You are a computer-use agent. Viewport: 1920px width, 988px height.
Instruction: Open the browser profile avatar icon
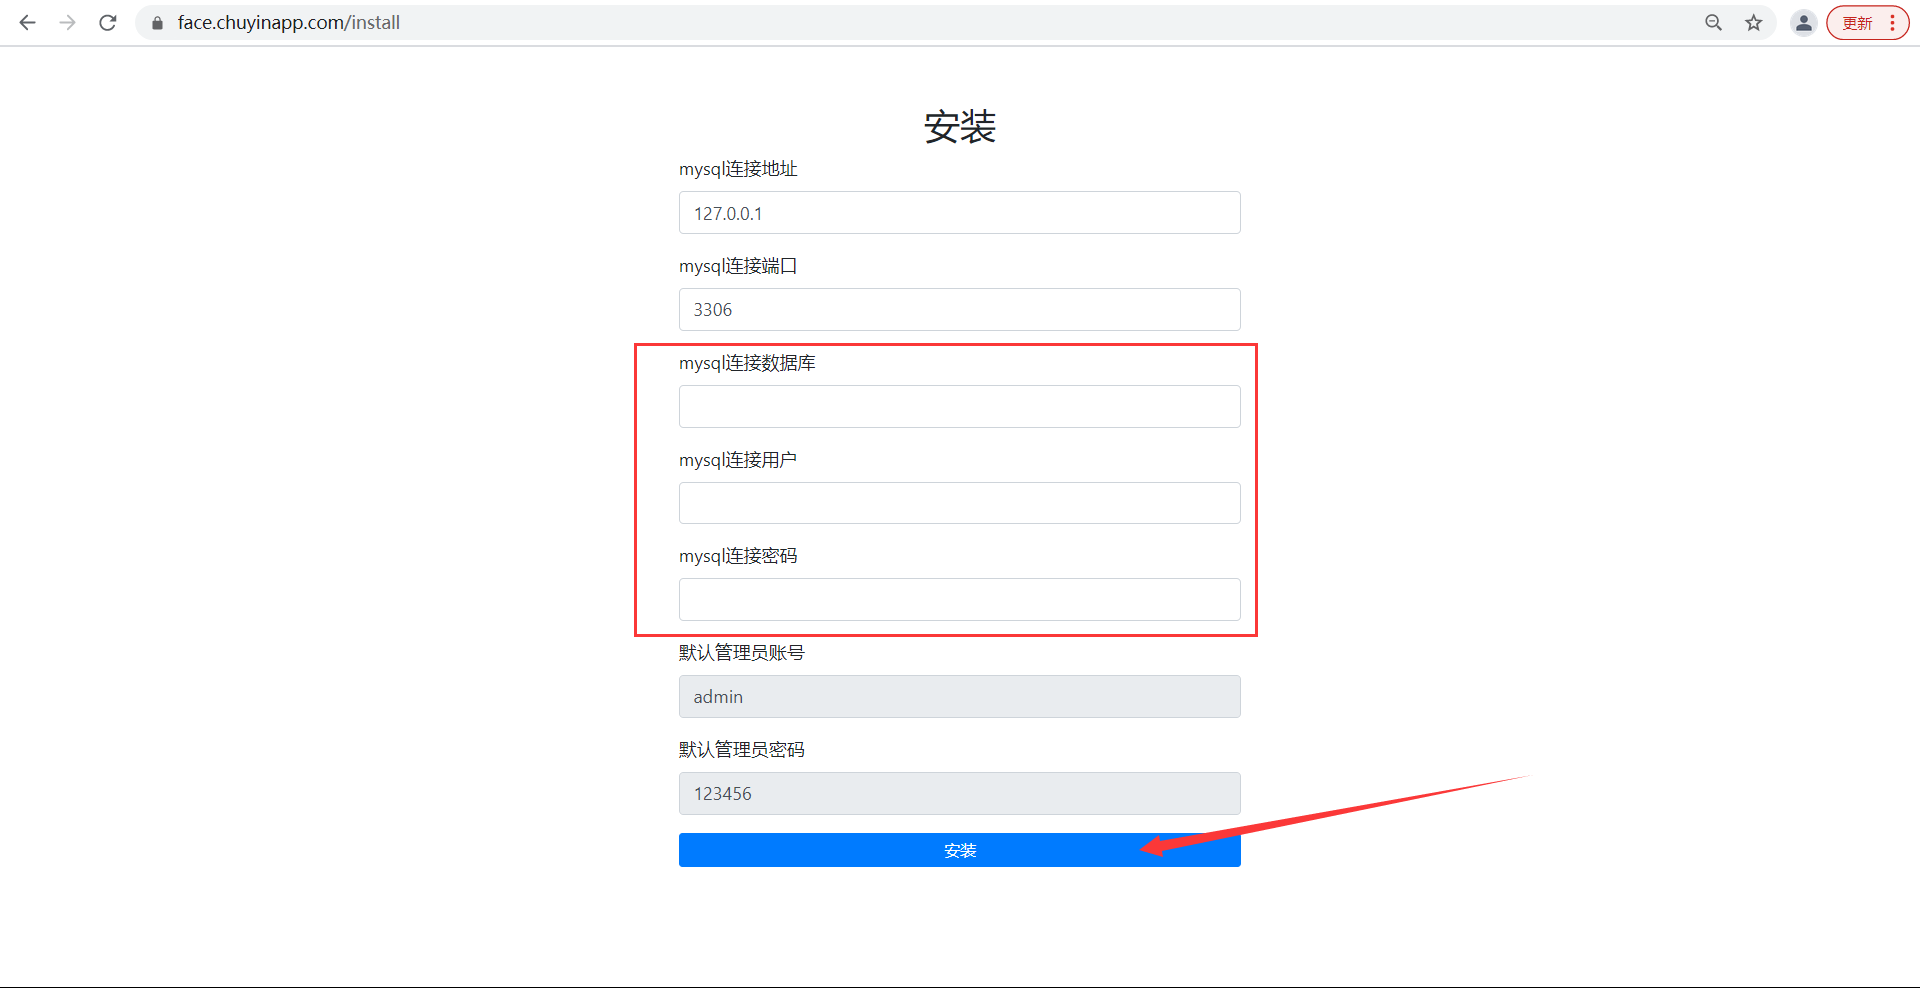point(1803,22)
